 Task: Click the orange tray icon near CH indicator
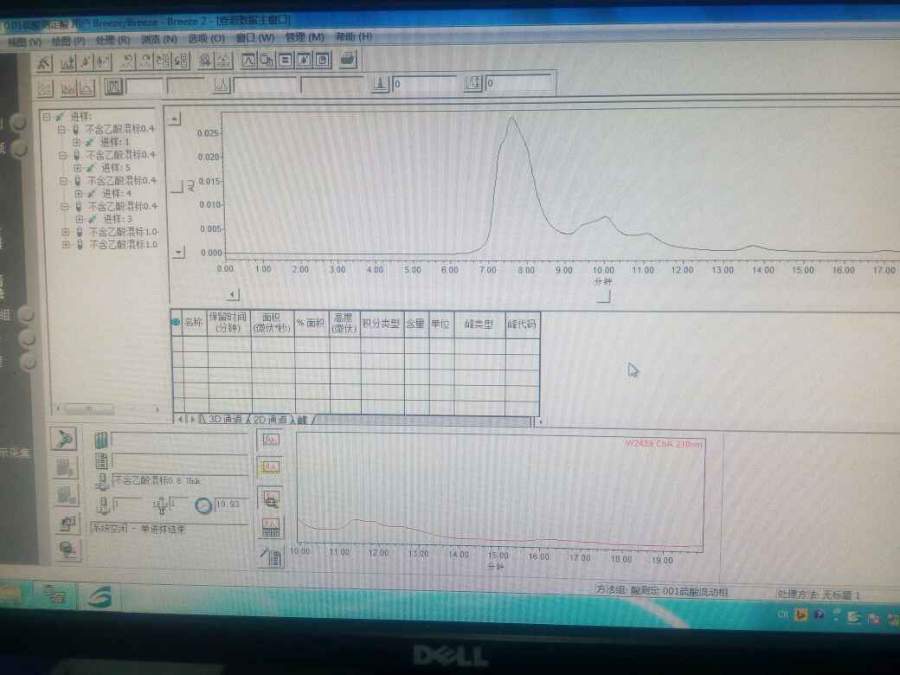tap(800, 615)
